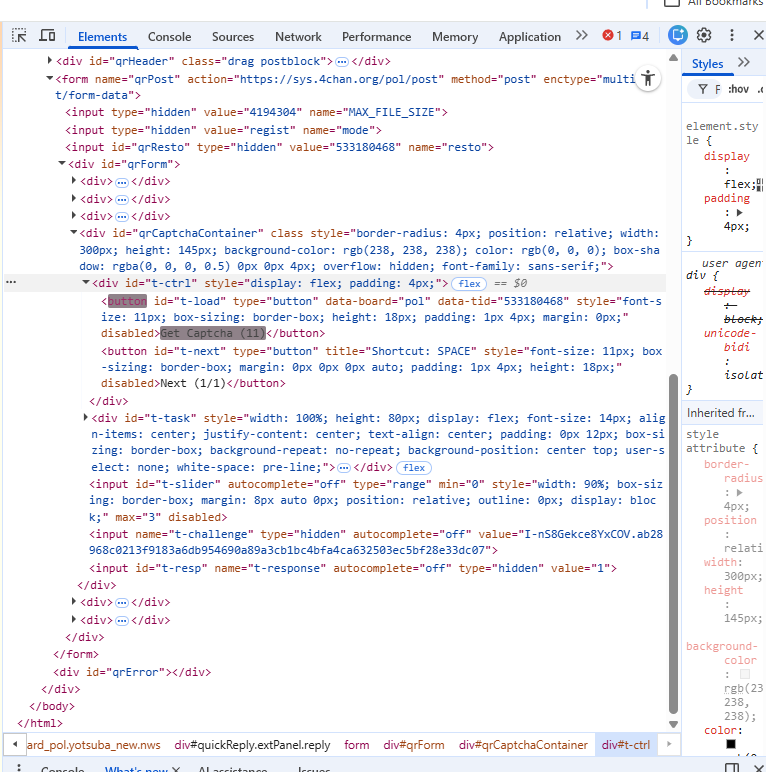Click the flex badge on t-task
The image size is (766, 772).
(414, 468)
